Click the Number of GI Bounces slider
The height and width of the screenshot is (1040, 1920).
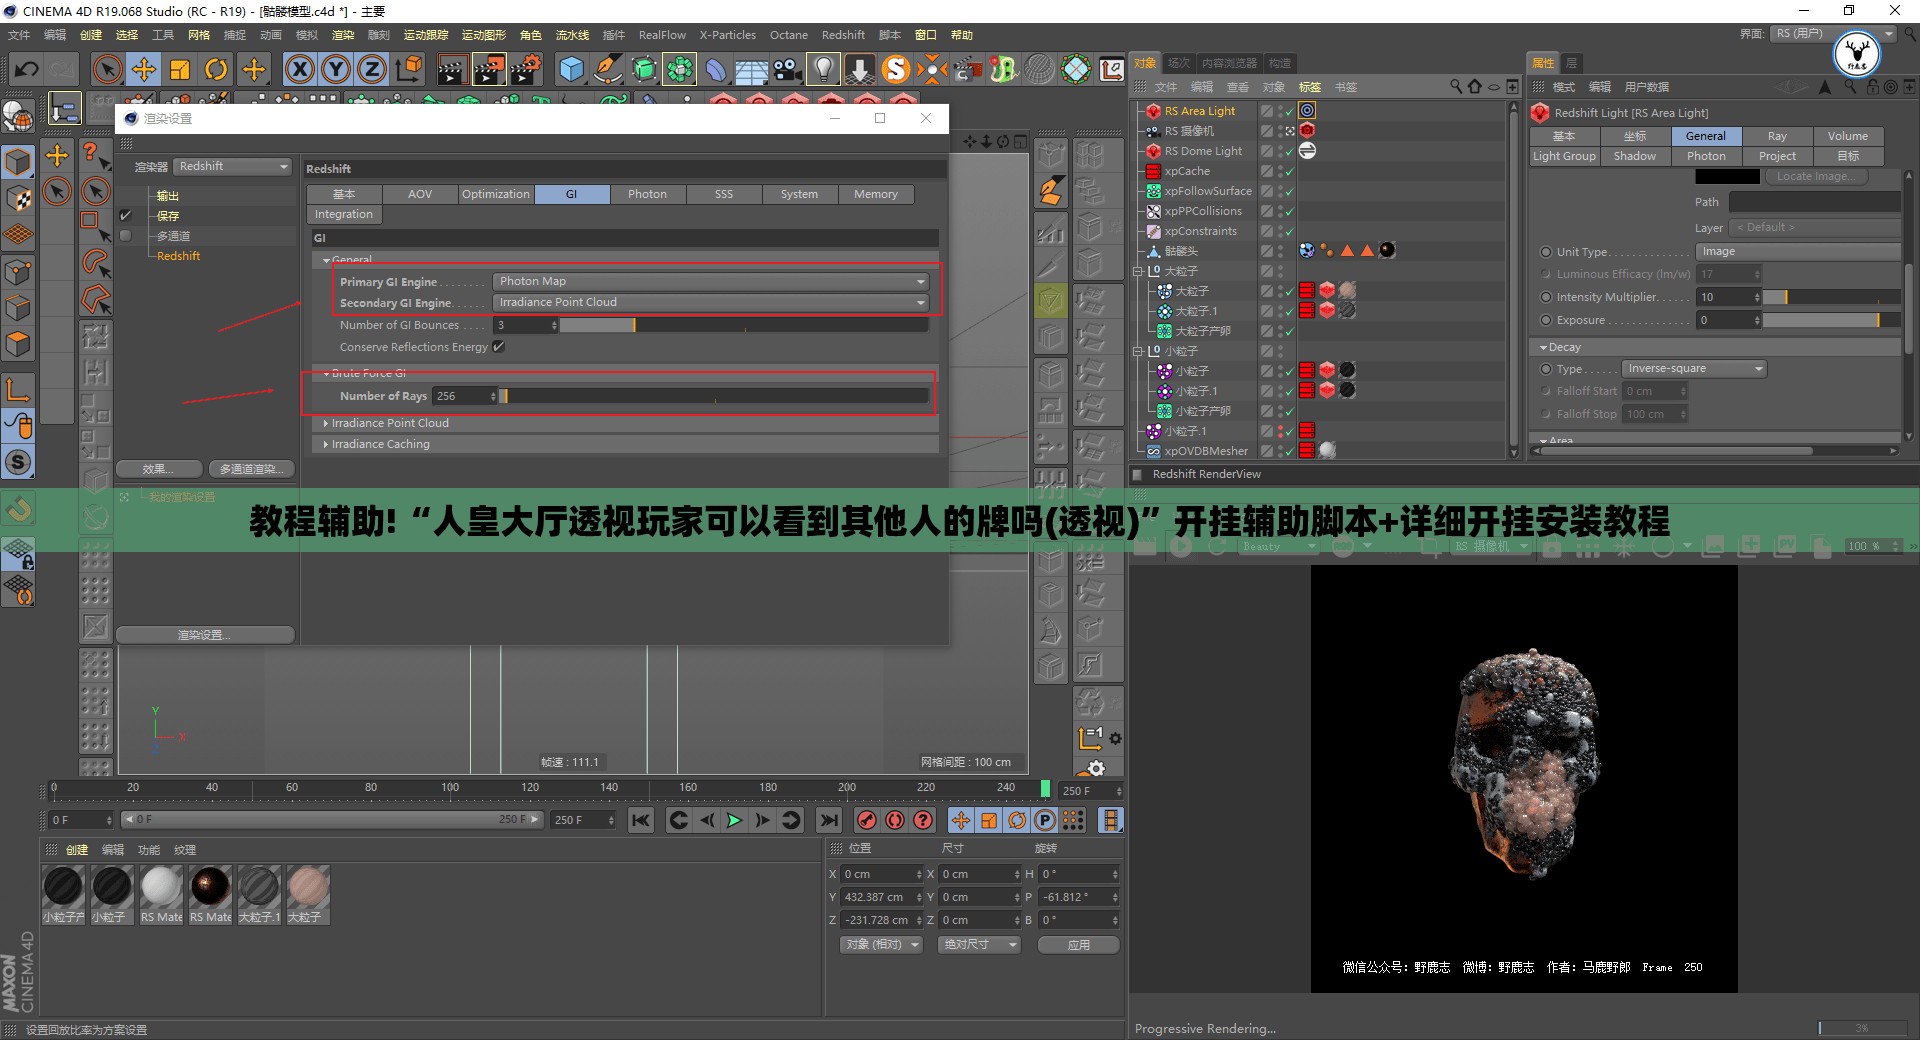[x=744, y=325]
